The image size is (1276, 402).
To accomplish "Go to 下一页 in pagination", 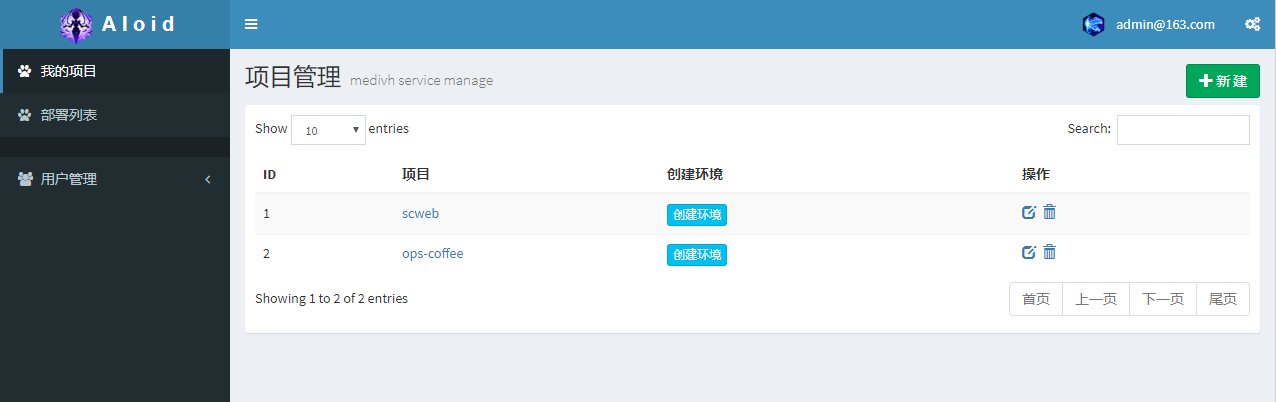I will click(1162, 299).
